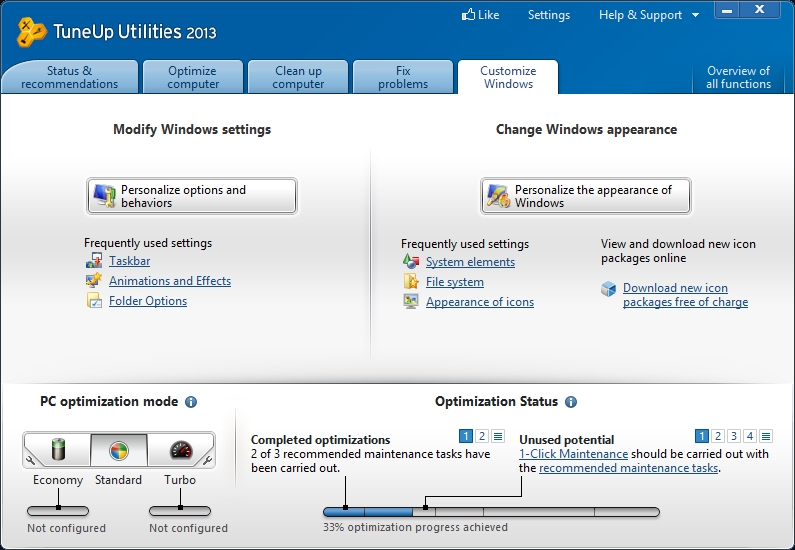This screenshot has height=550, width=795.
Task: Click the PC optimization mode info icon
Action: click(x=191, y=402)
